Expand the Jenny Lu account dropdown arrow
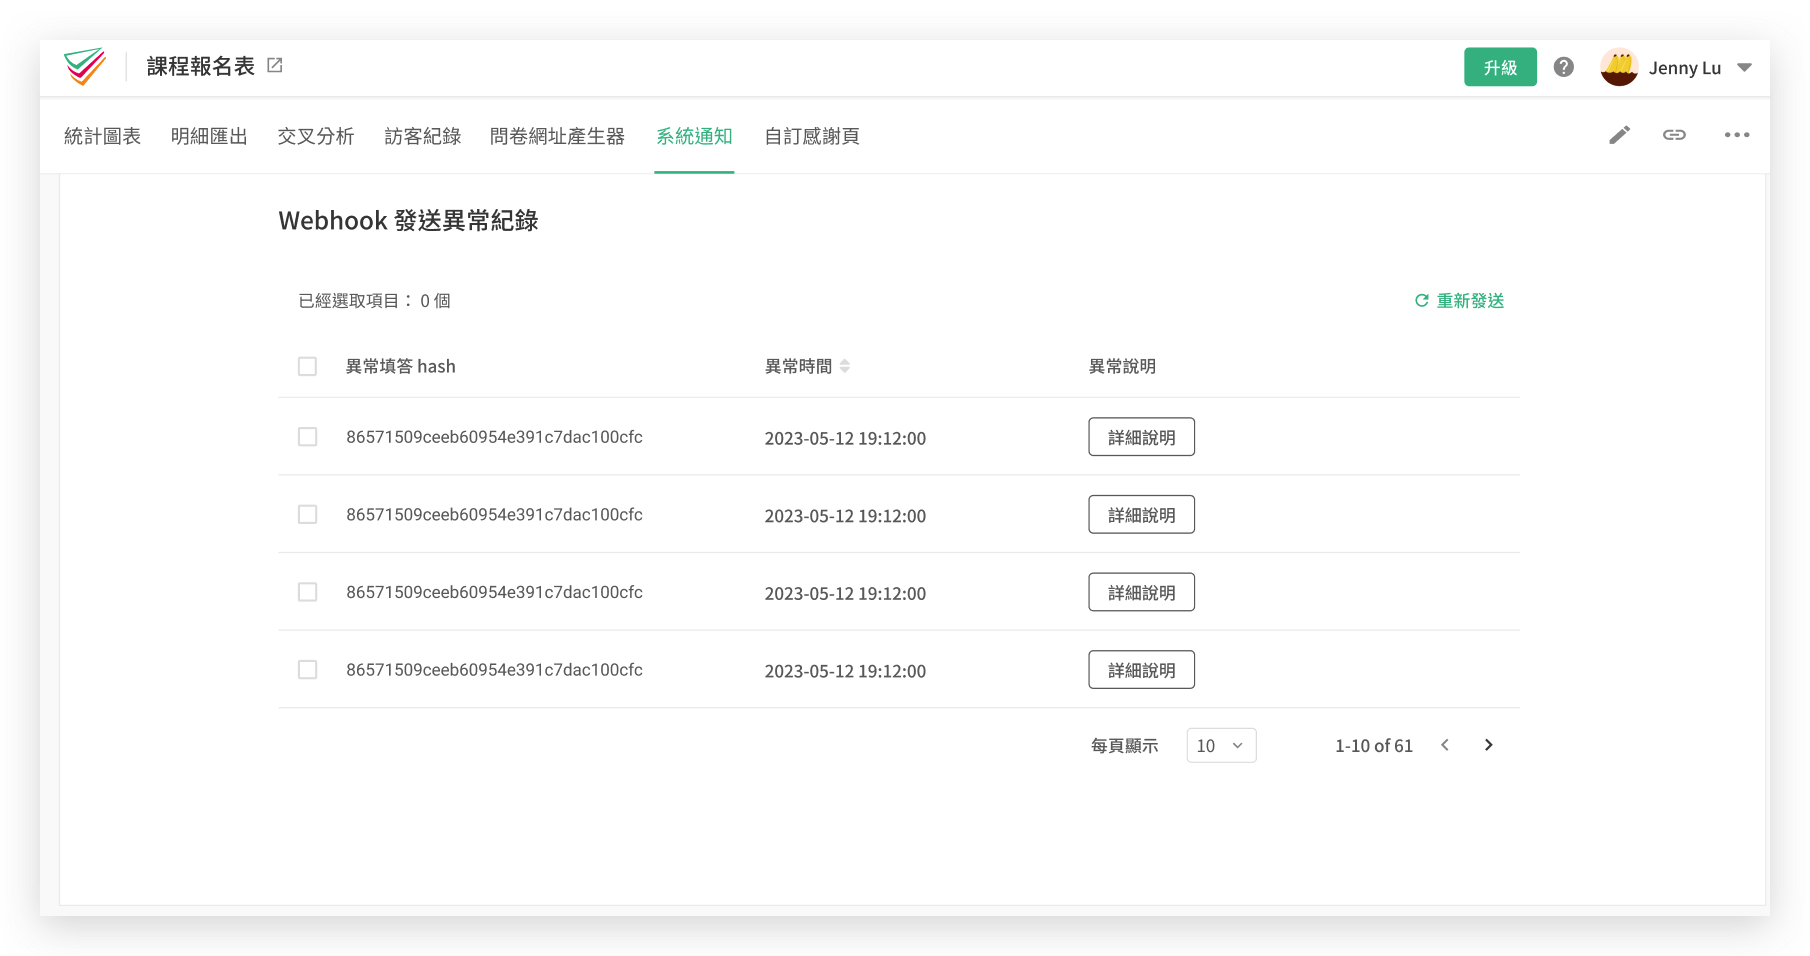 point(1744,68)
